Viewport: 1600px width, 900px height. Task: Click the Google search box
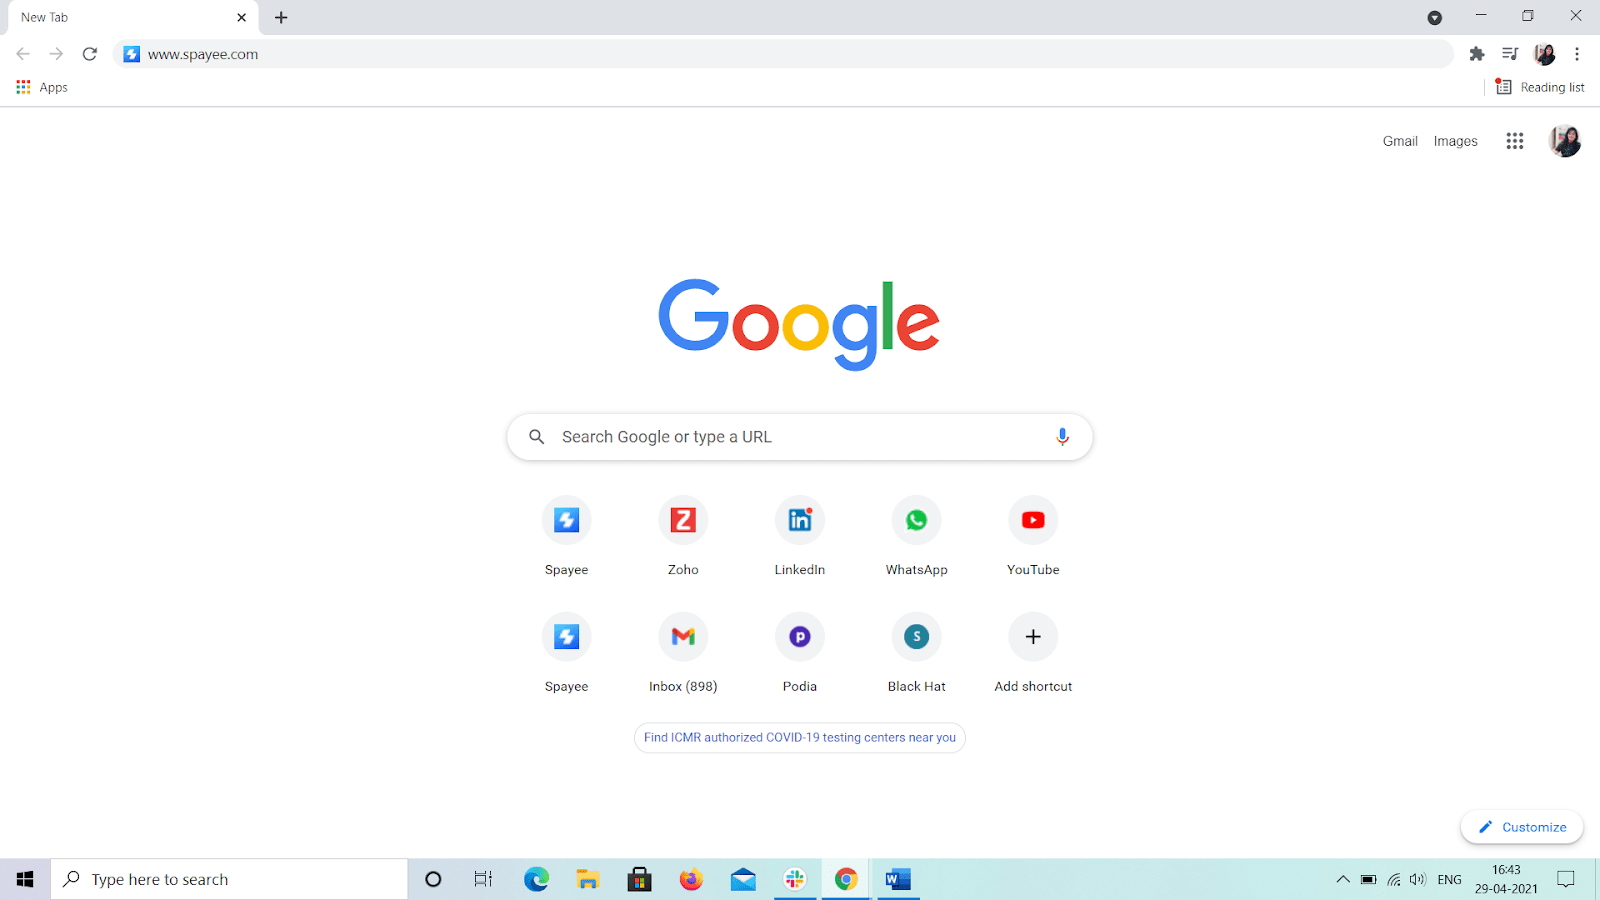pos(790,437)
